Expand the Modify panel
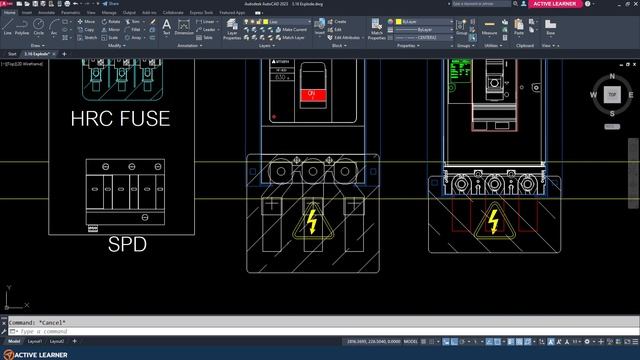This screenshot has width=640, height=360. pos(117,46)
